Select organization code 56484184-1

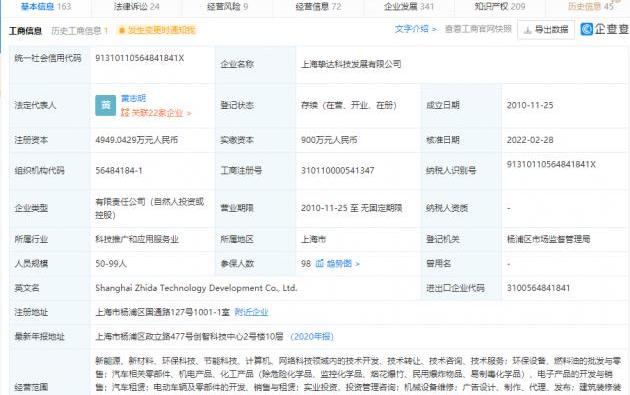pos(119,170)
